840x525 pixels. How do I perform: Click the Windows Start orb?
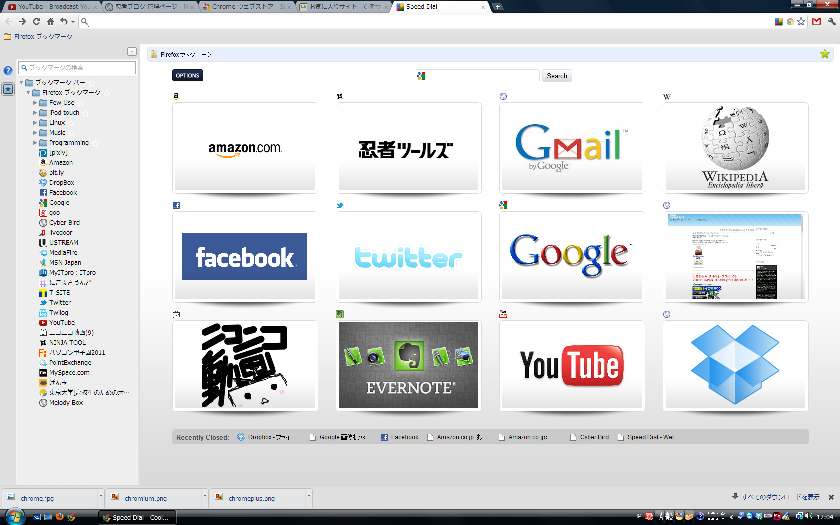tap(14, 517)
